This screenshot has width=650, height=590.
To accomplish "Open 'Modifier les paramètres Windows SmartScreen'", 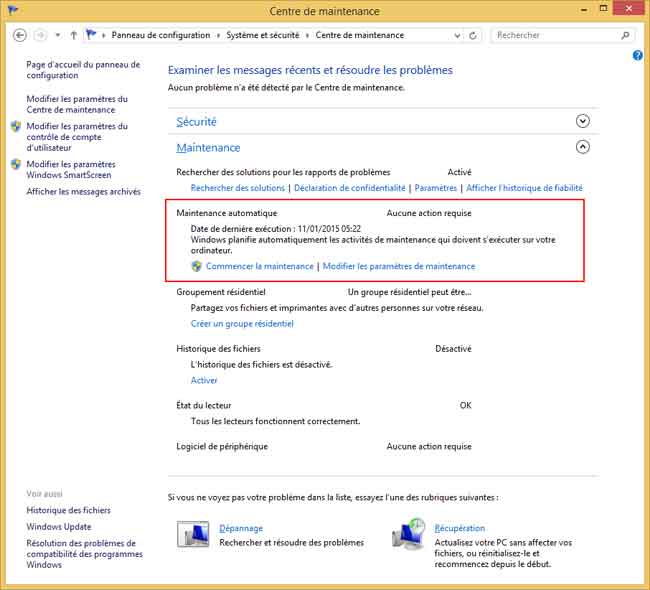I will tap(71, 169).
